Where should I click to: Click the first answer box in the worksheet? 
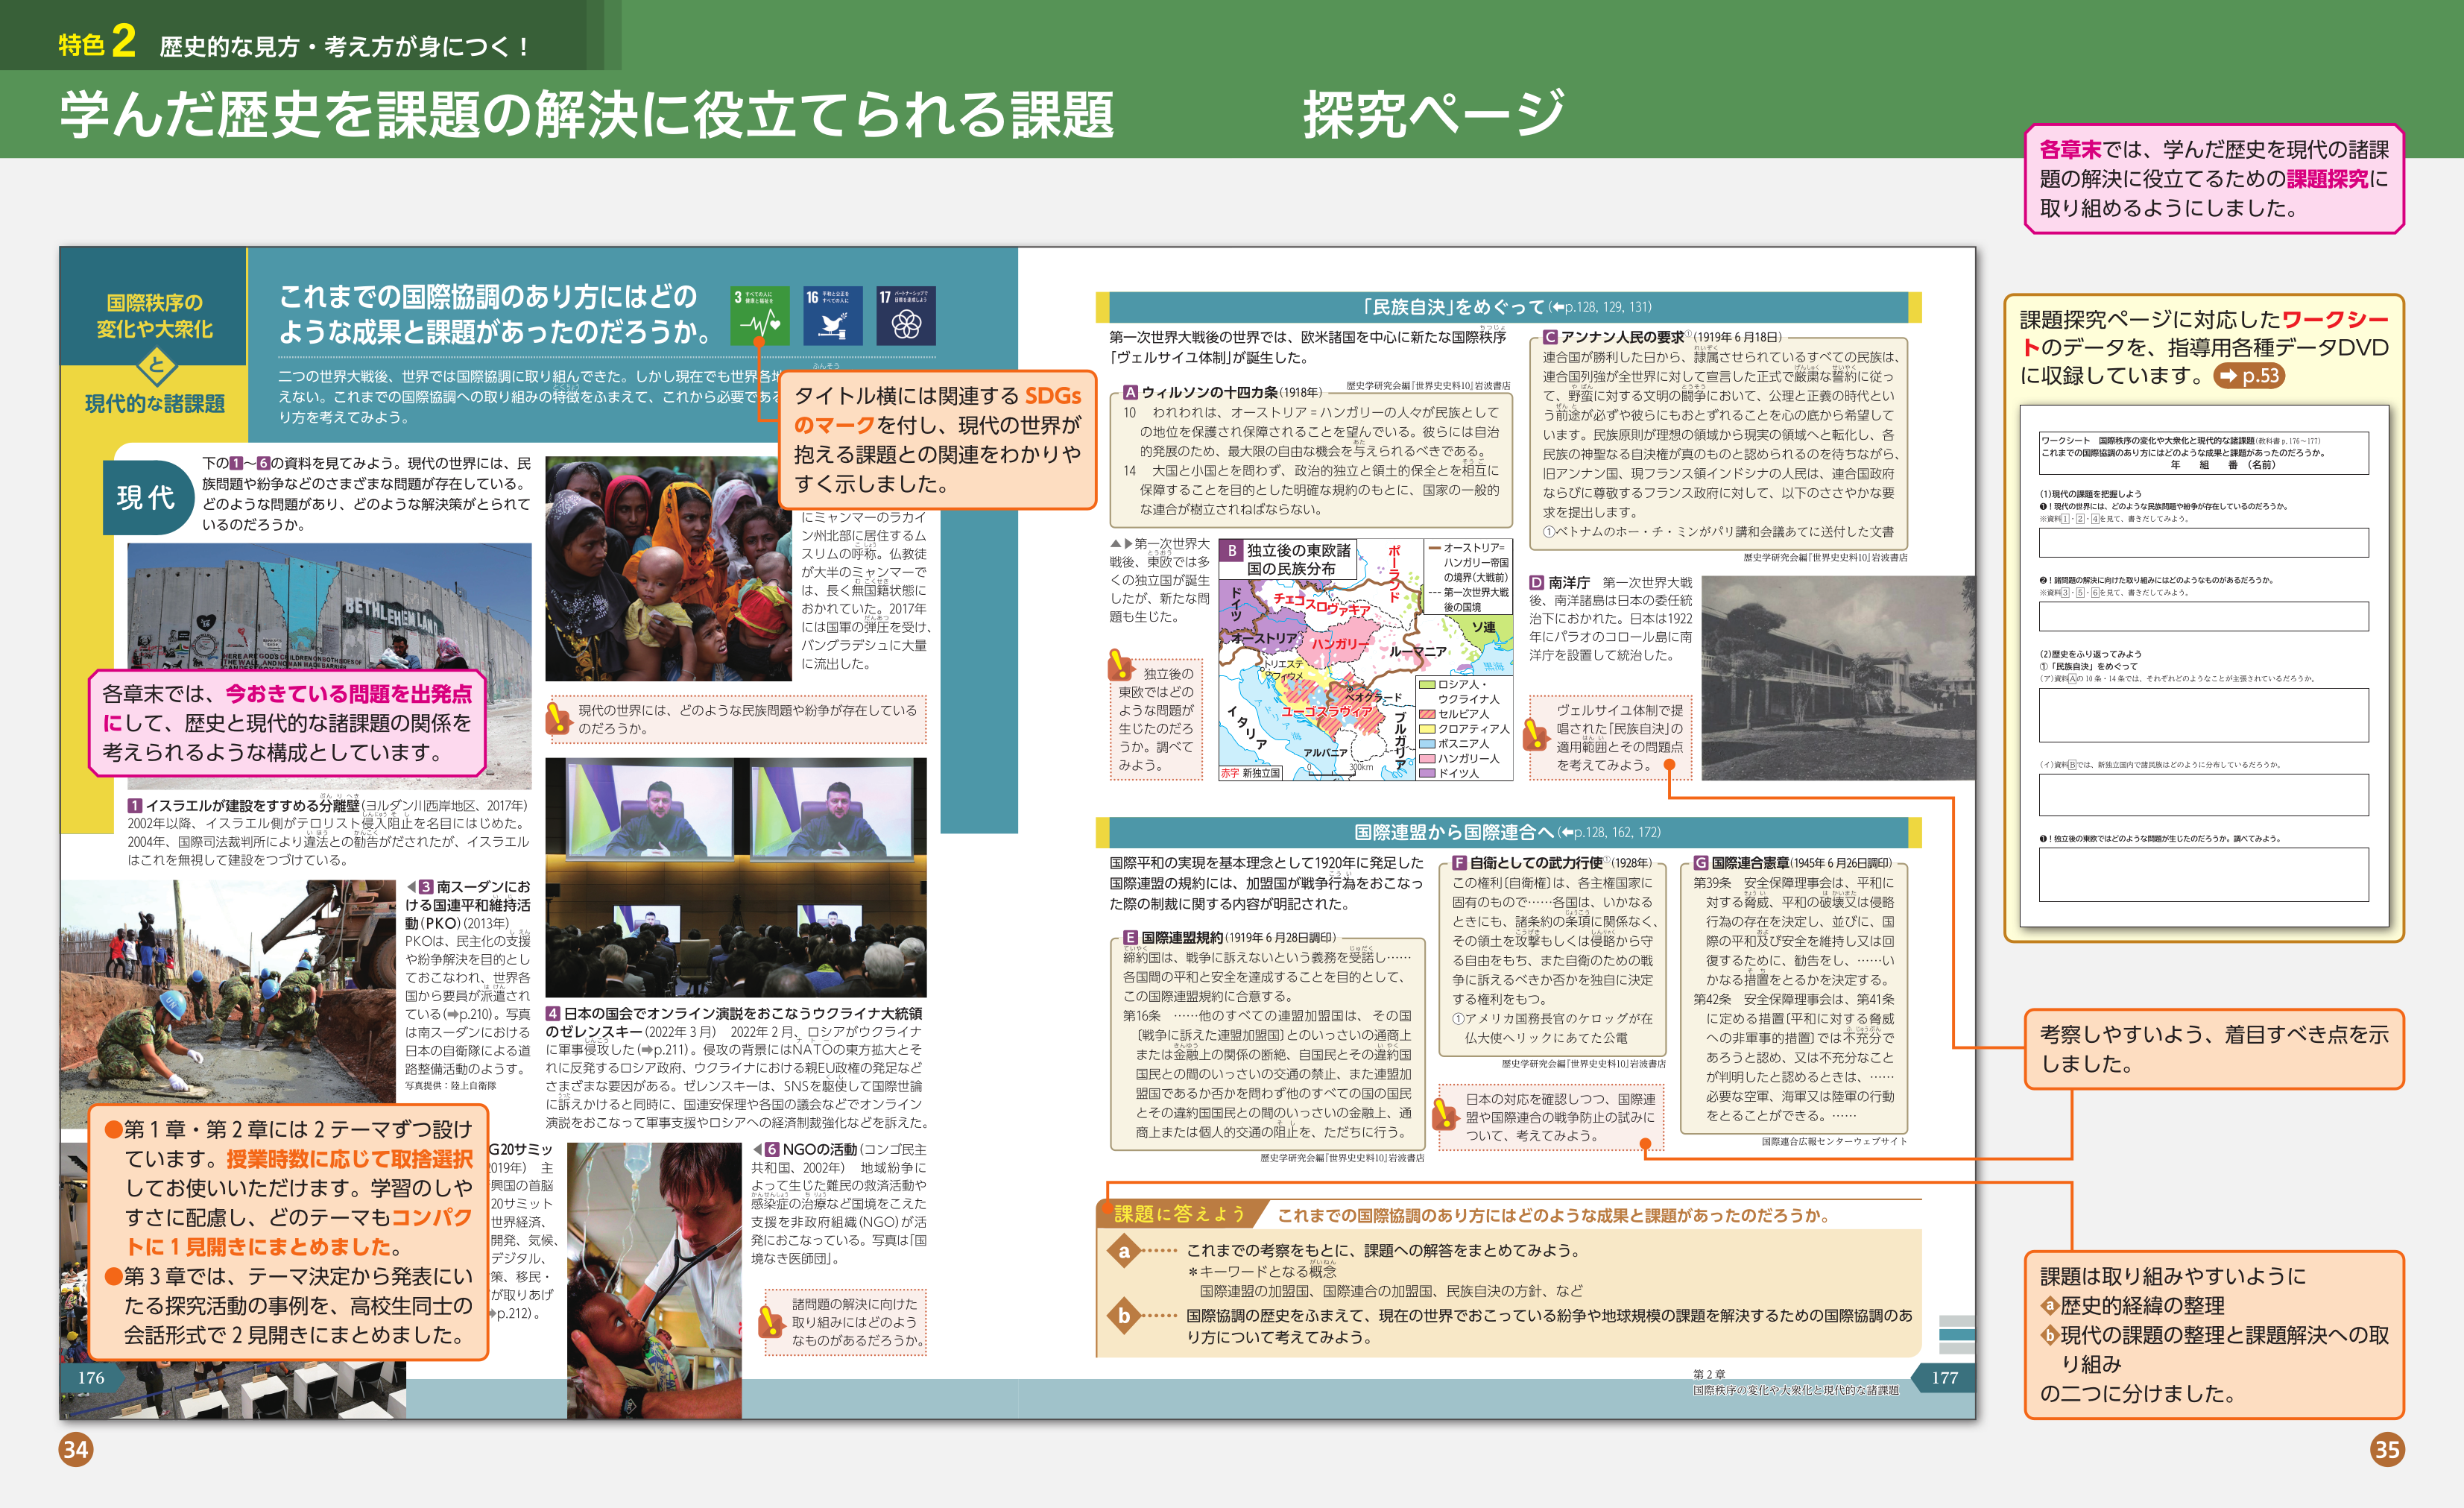pos(2204,543)
